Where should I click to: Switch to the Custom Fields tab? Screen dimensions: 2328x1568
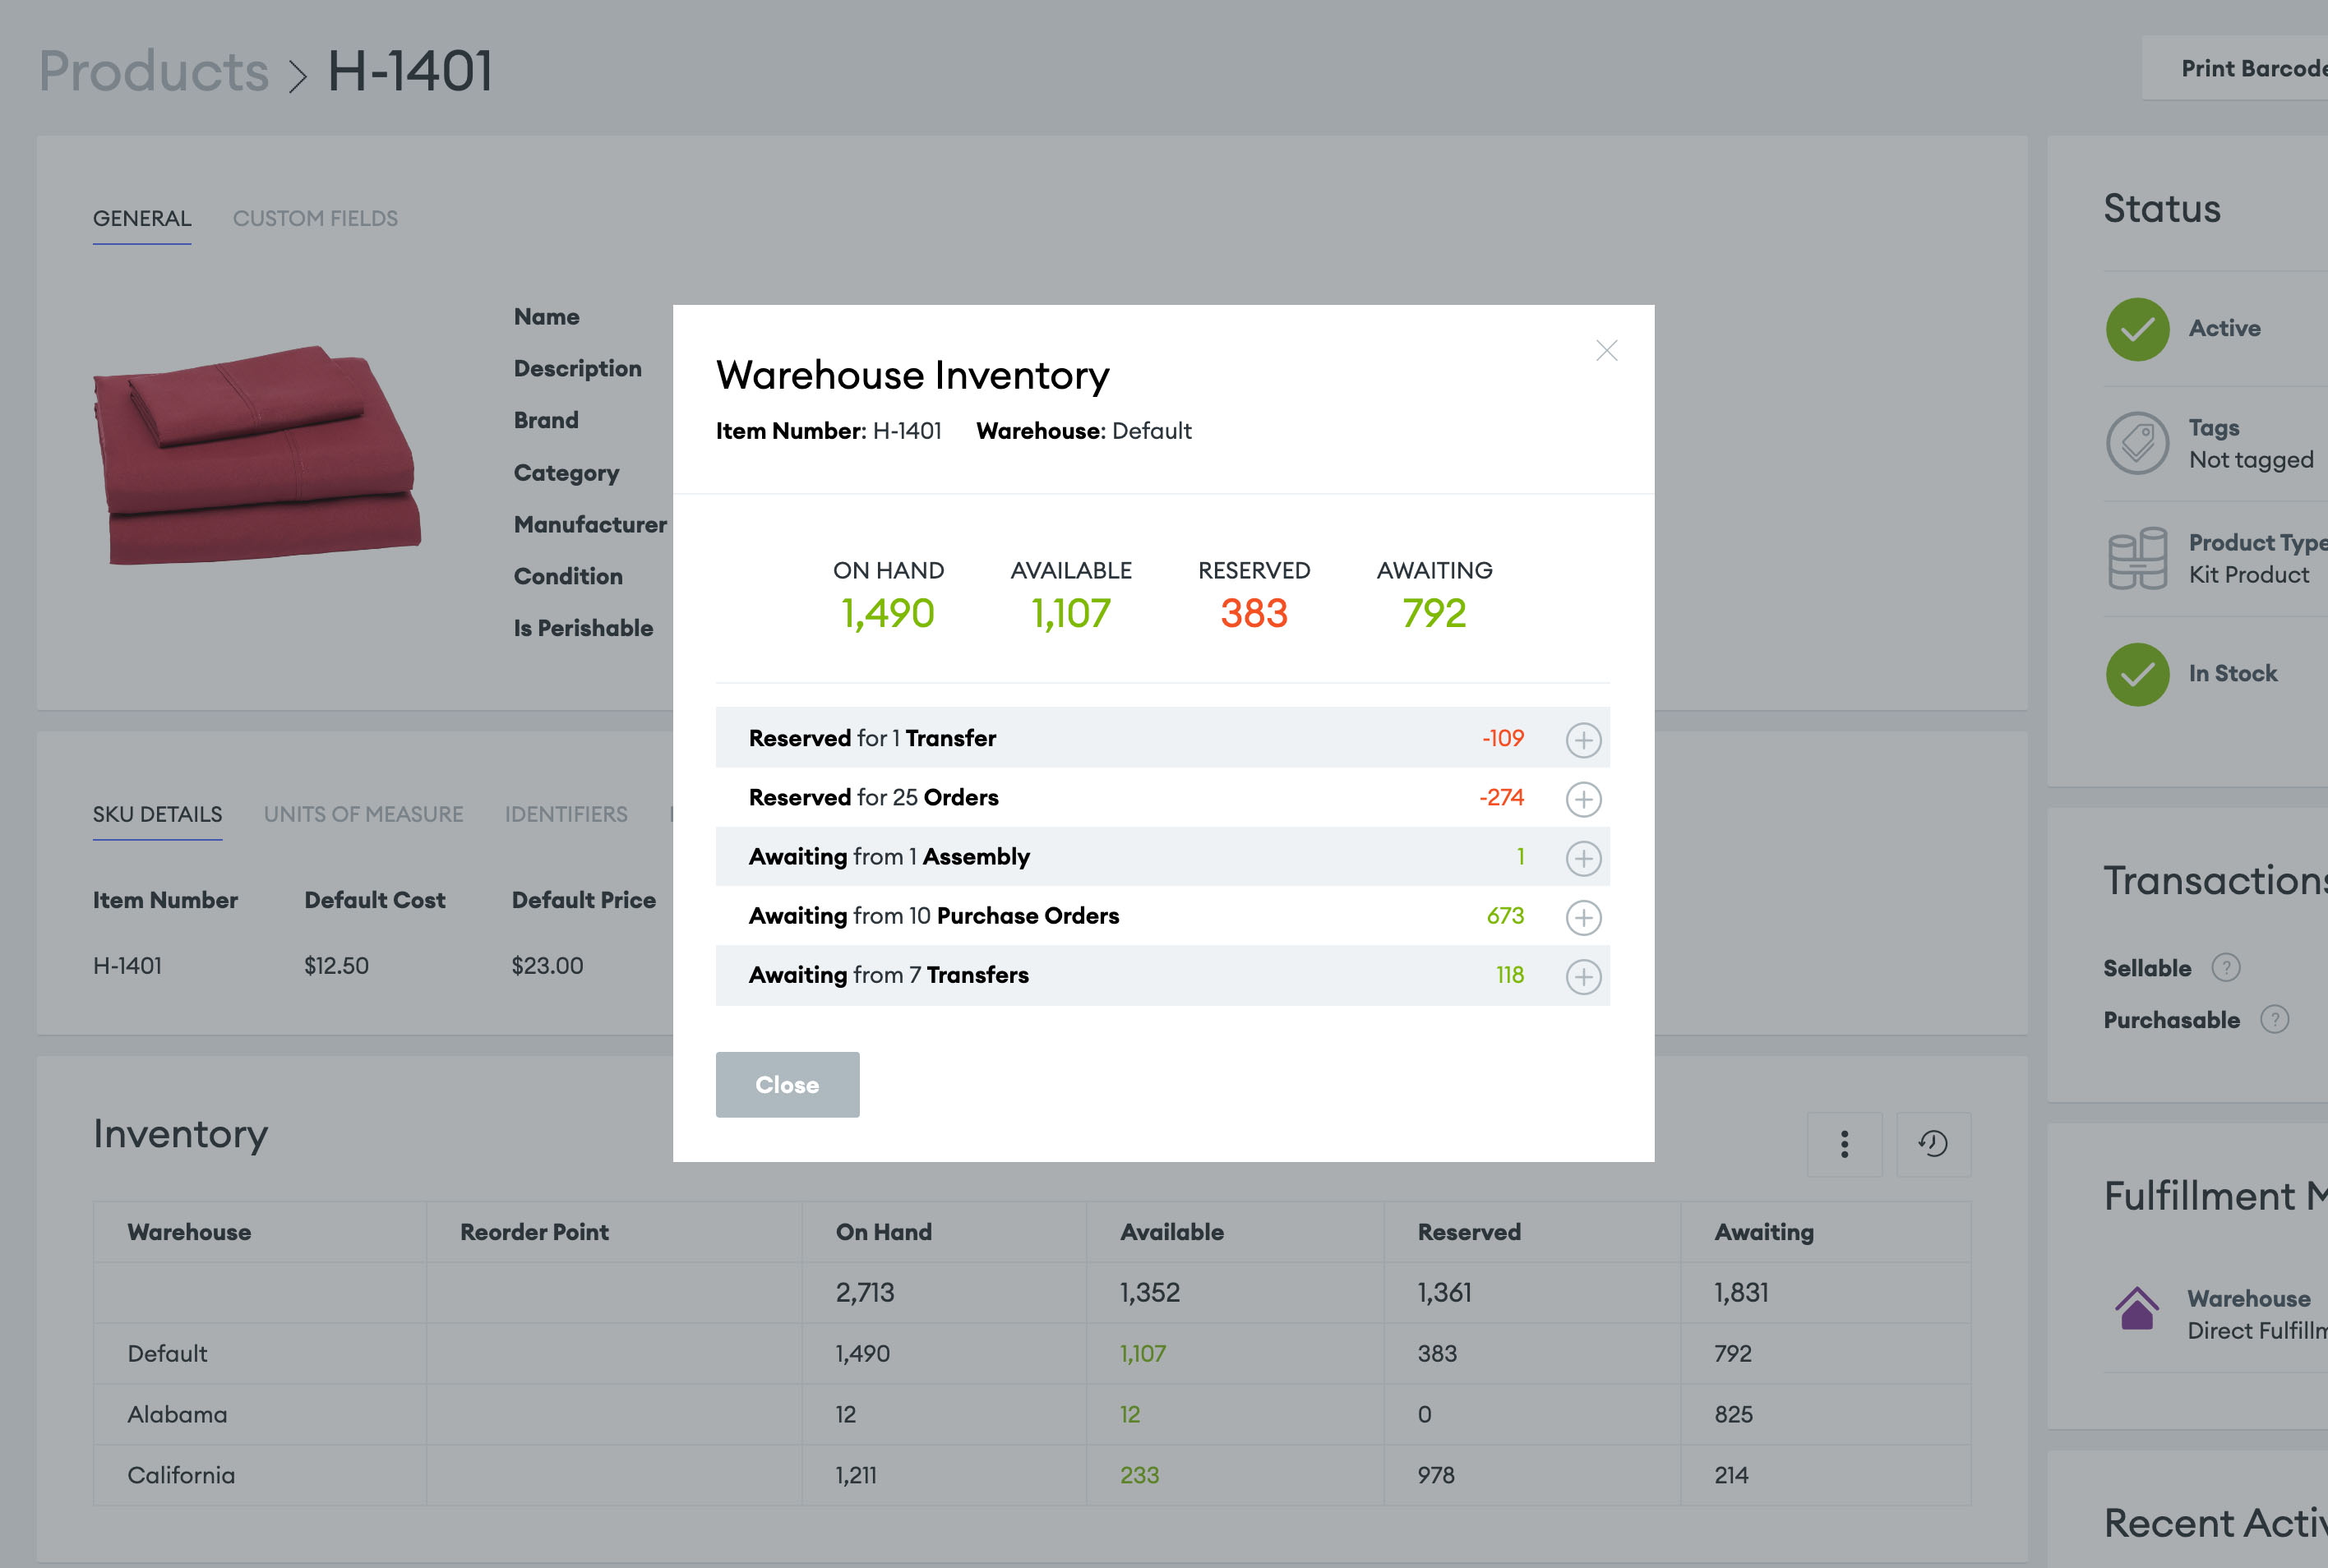316,218
